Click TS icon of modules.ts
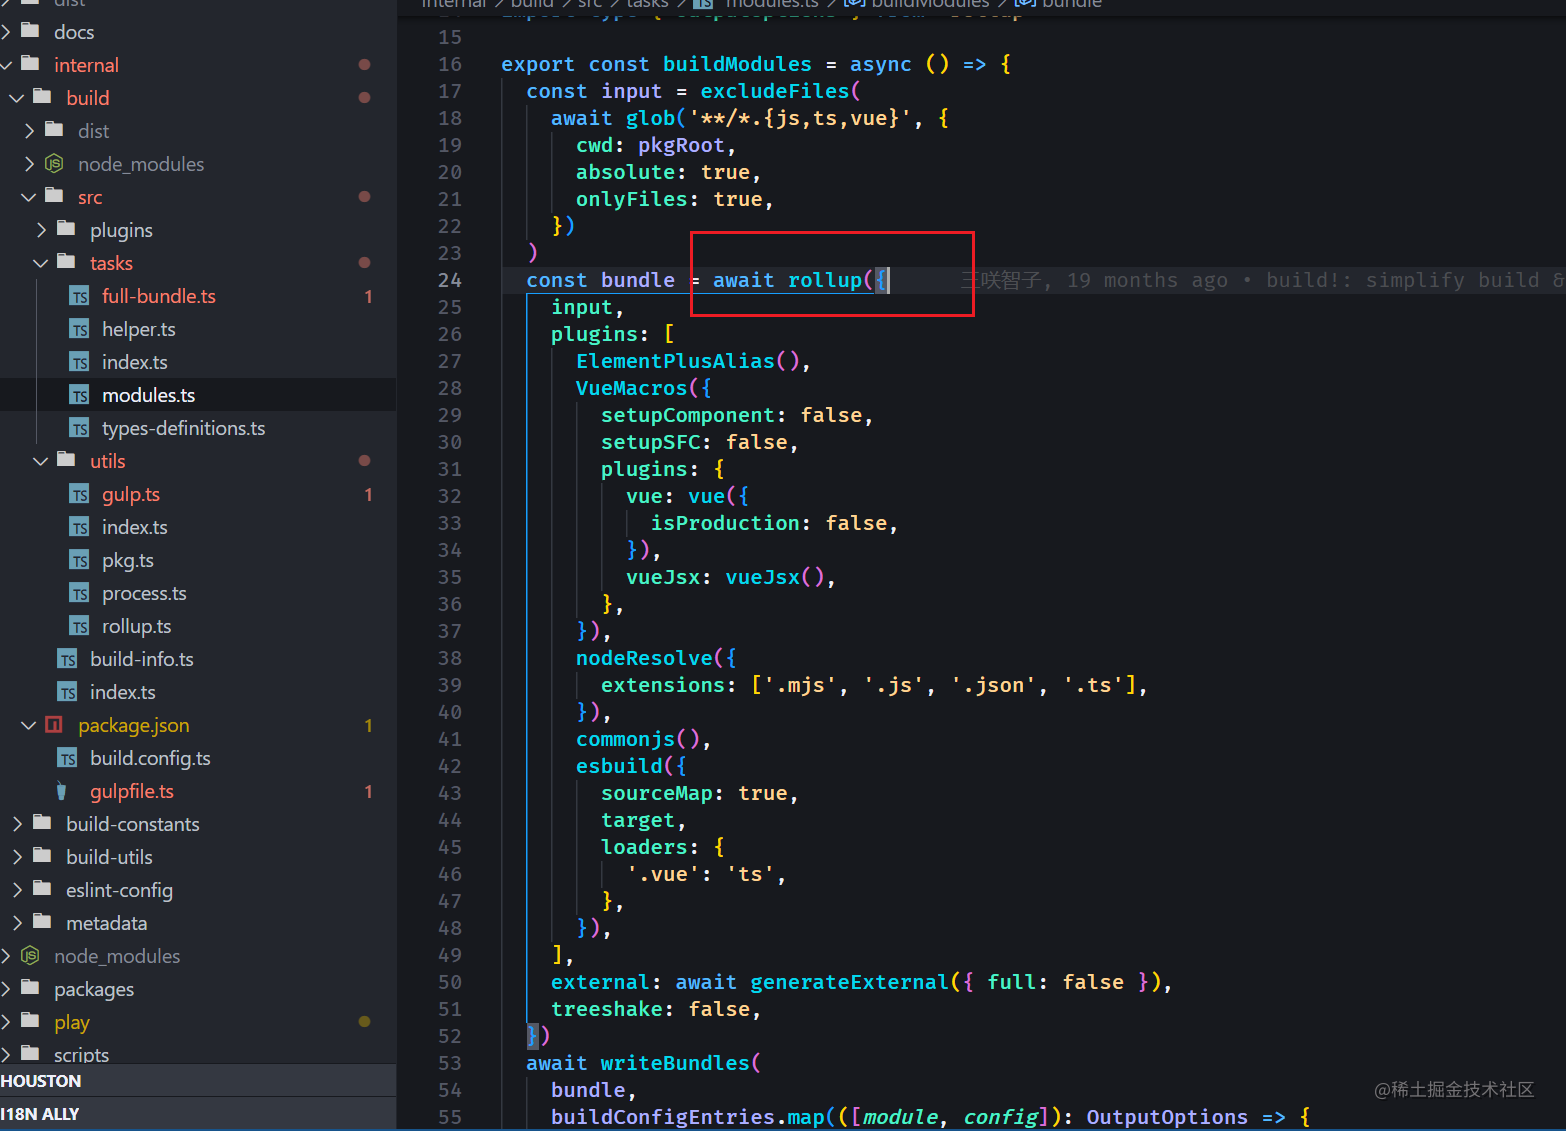This screenshot has height=1131, width=1566. (x=80, y=396)
